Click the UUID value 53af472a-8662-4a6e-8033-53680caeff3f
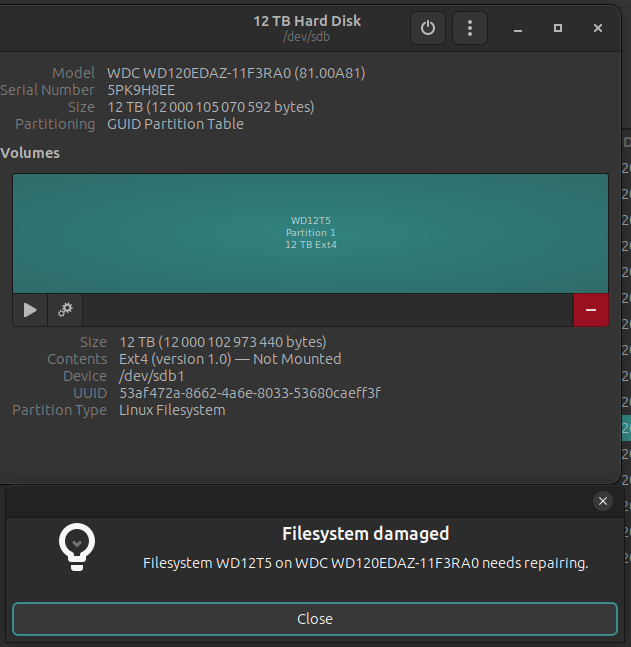This screenshot has height=647, width=631. [250, 393]
